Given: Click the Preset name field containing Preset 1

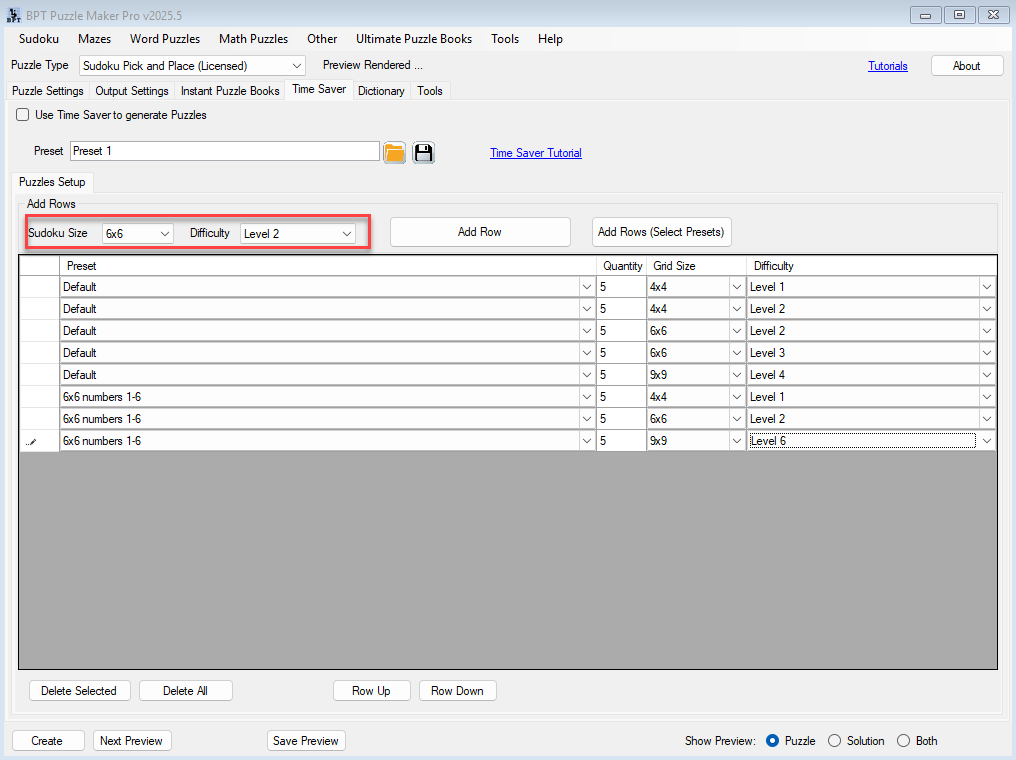Looking at the screenshot, I should [x=225, y=151].
